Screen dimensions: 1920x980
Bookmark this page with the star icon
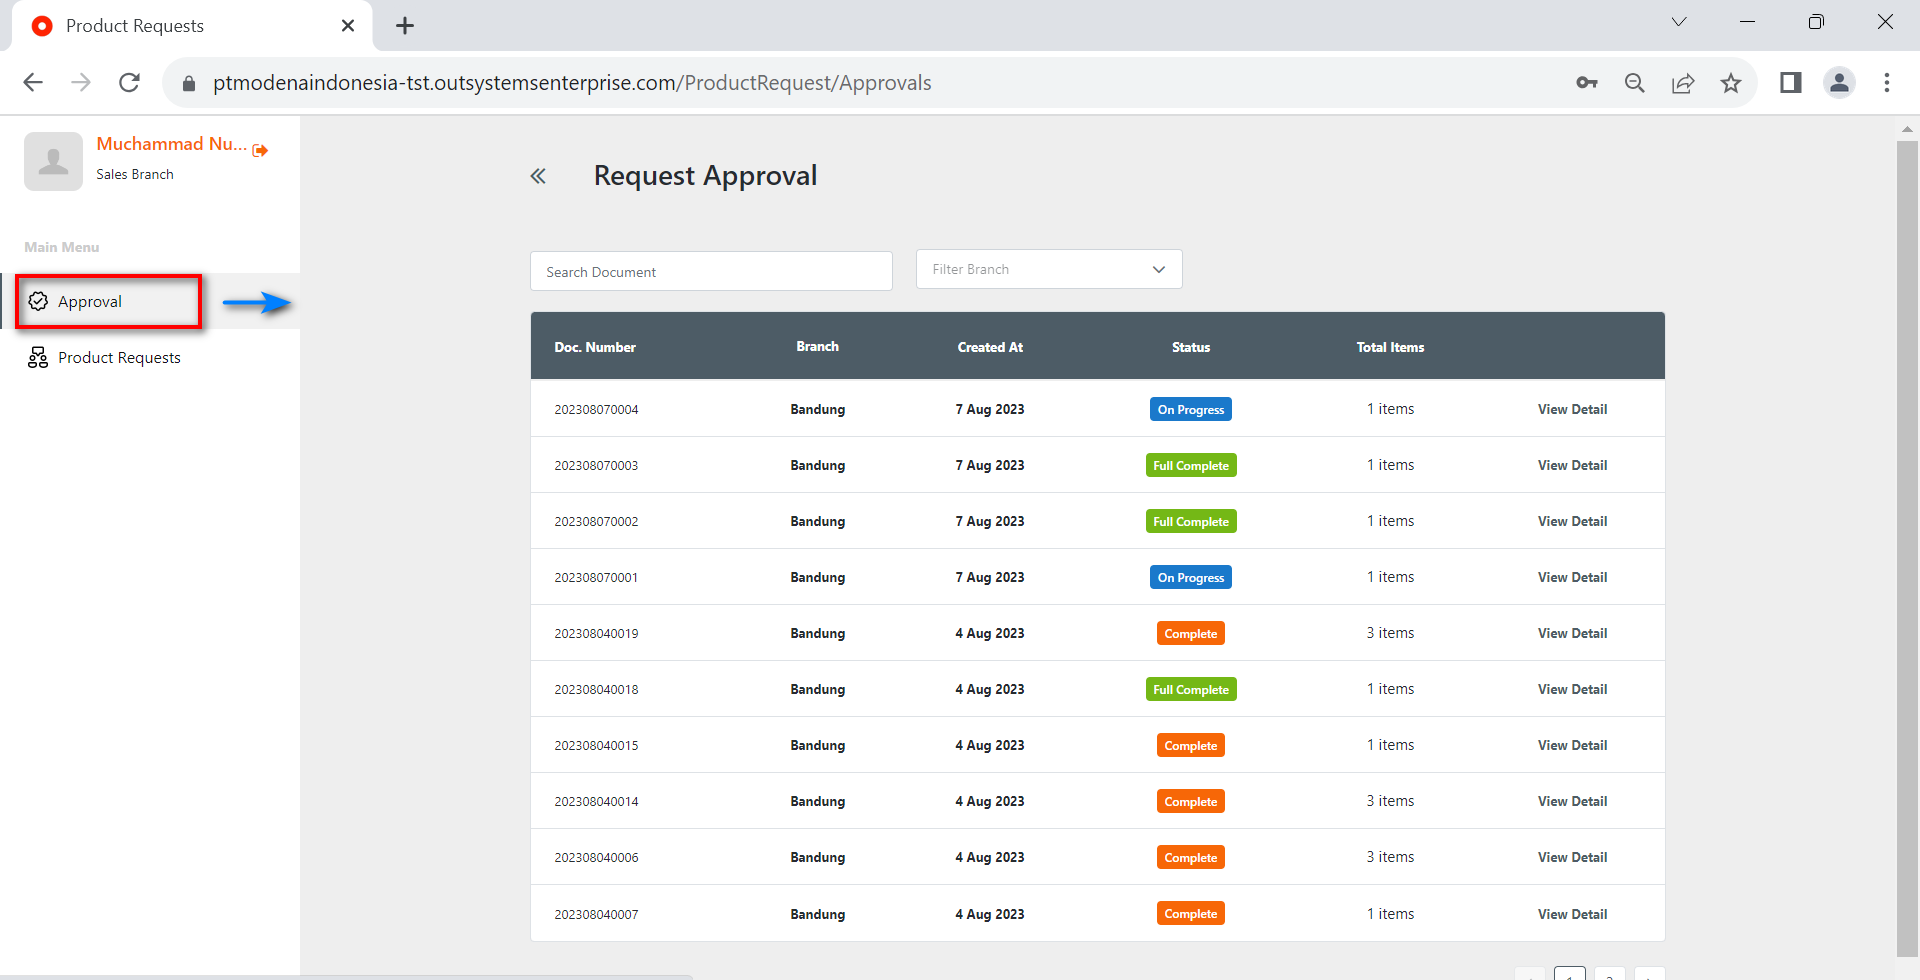coord(1731,83)
